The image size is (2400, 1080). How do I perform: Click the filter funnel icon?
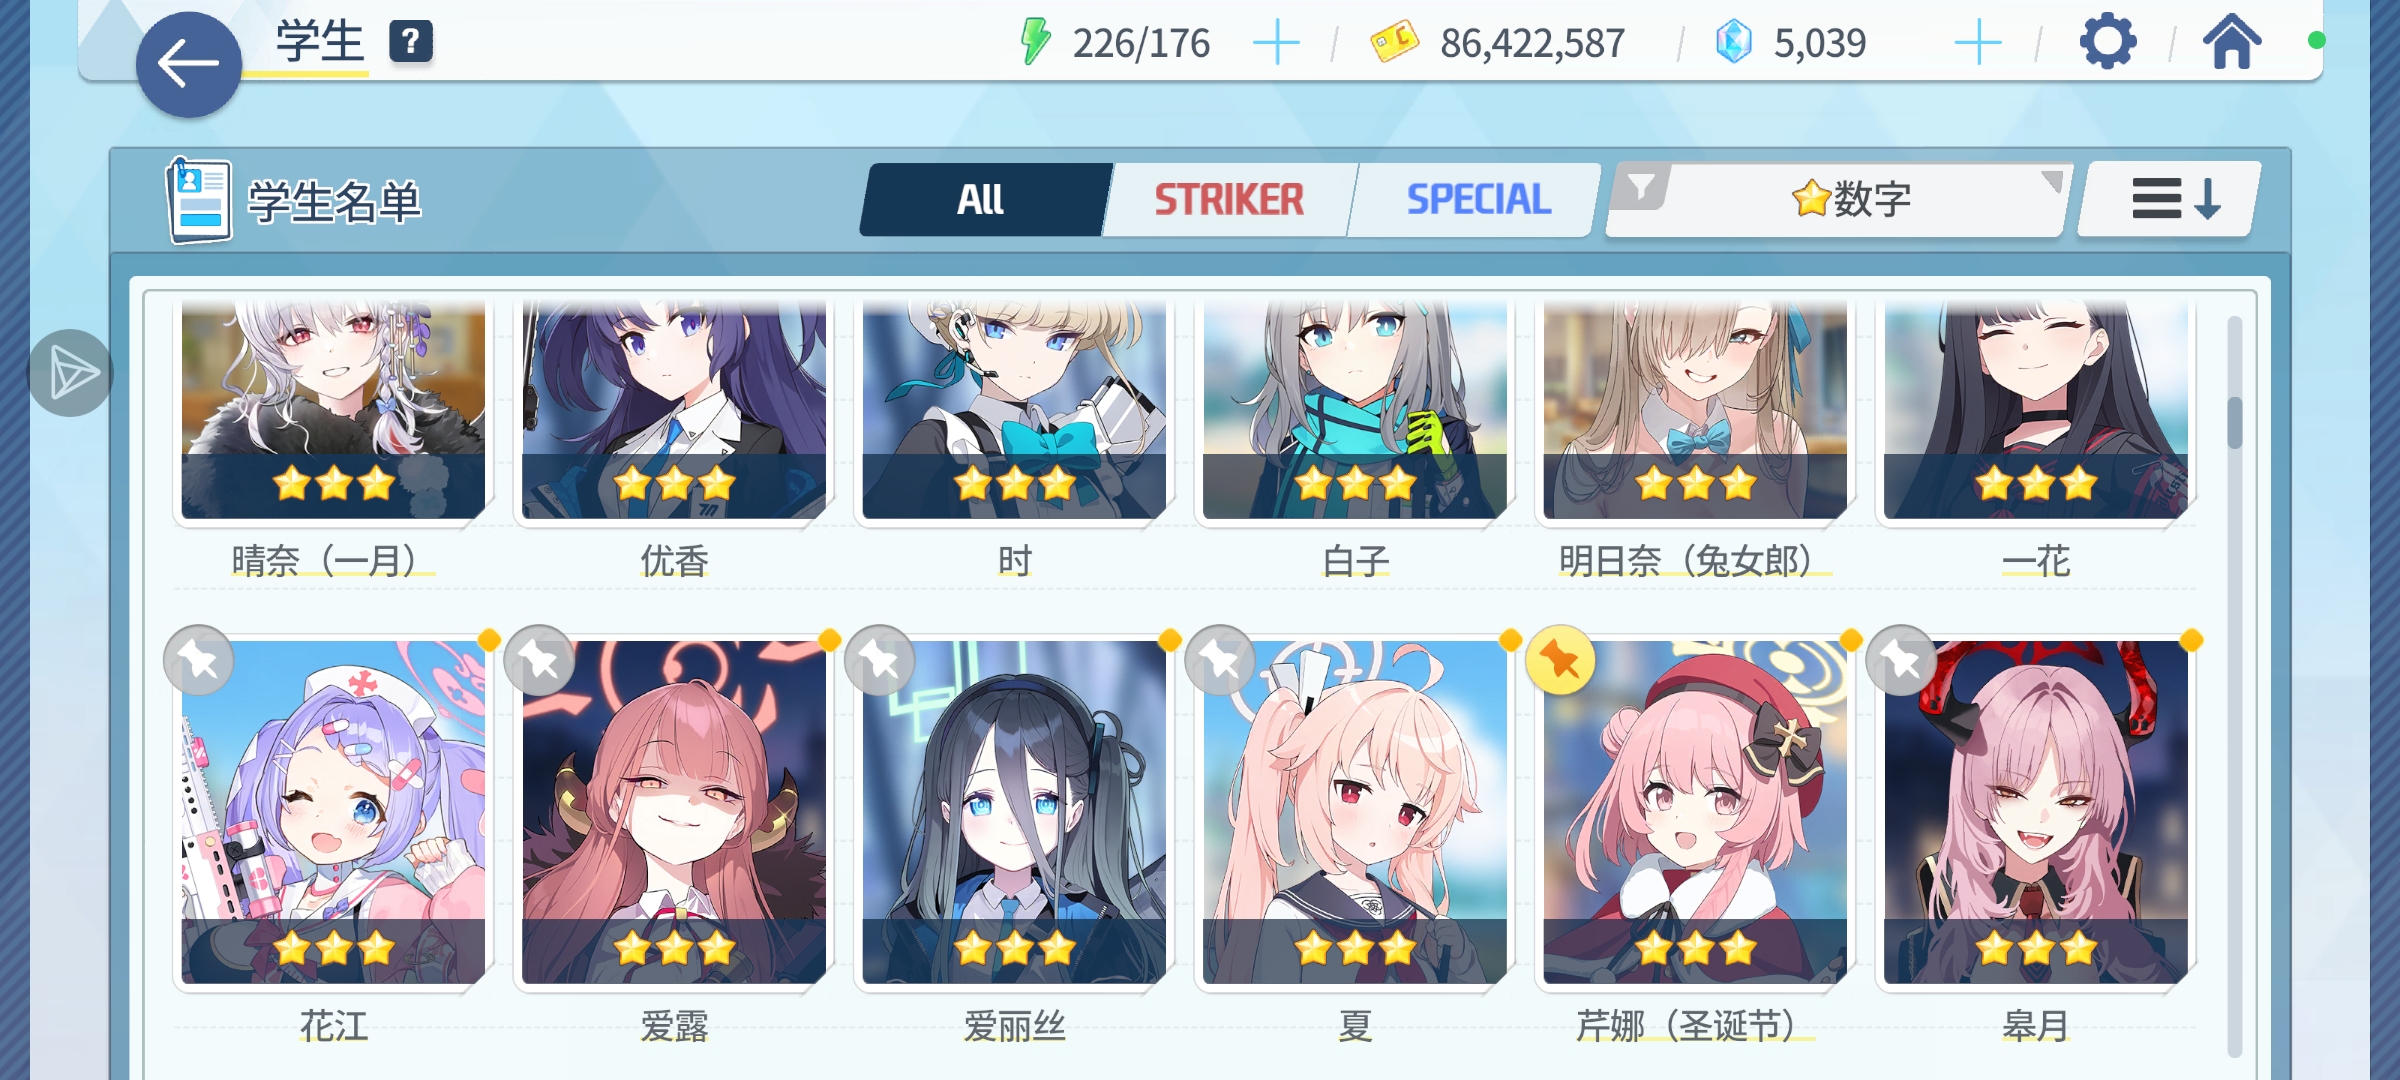pyautogui.click(x=1641, y=187)
